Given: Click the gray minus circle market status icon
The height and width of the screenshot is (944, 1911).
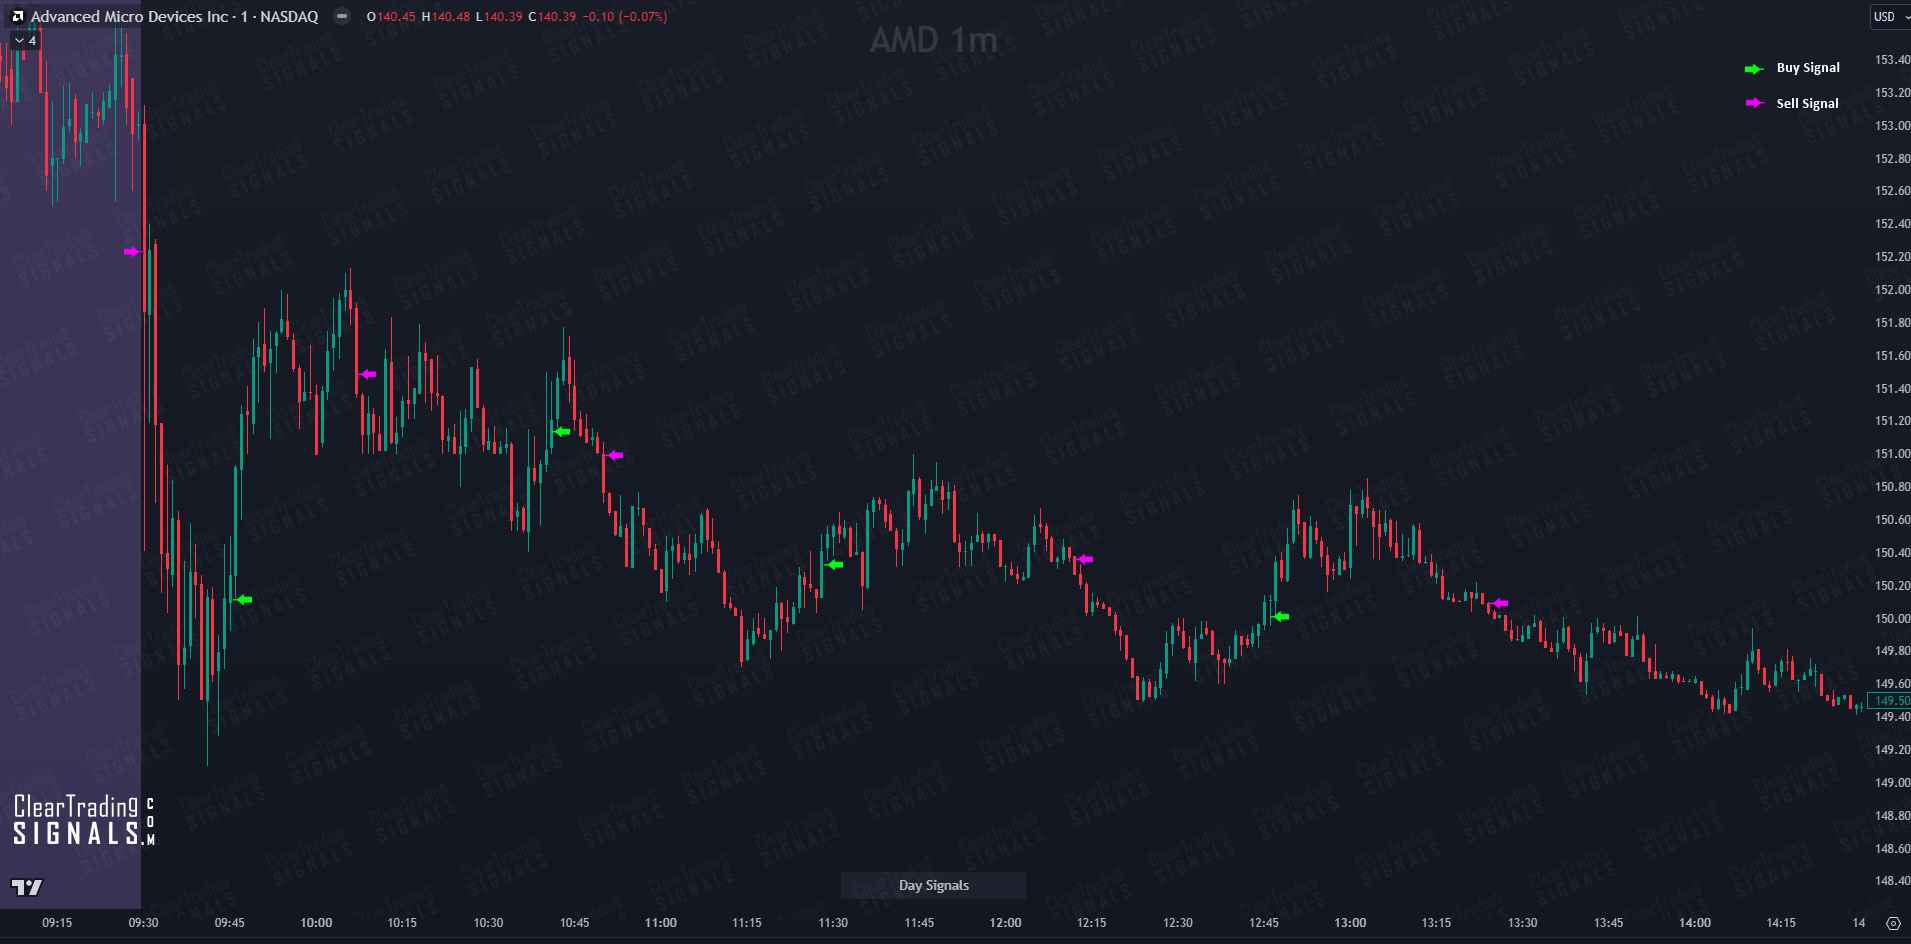Looking at the screenshot, I should (x=342, y=16).
